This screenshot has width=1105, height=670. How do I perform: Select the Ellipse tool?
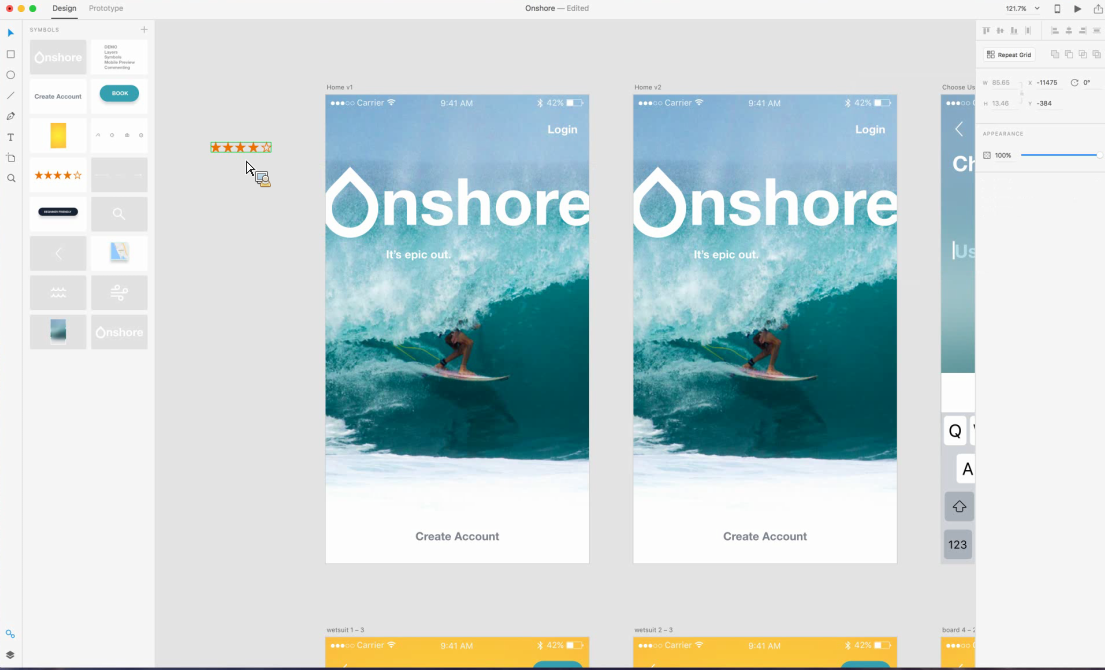pos(10,77)
